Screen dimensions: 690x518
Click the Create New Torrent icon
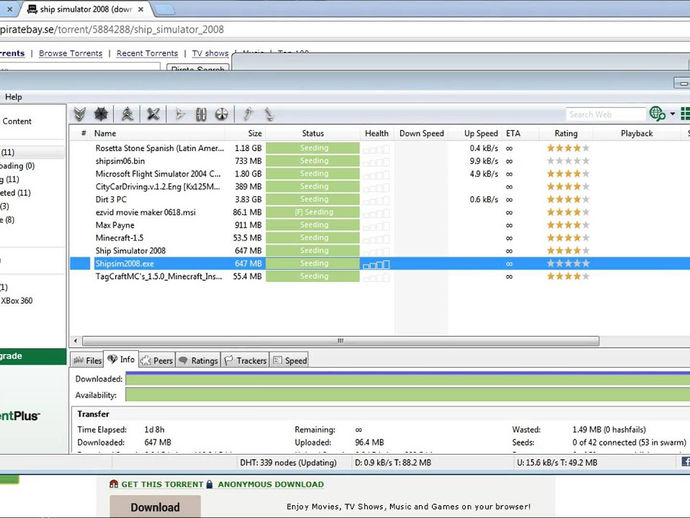(127, 114)
